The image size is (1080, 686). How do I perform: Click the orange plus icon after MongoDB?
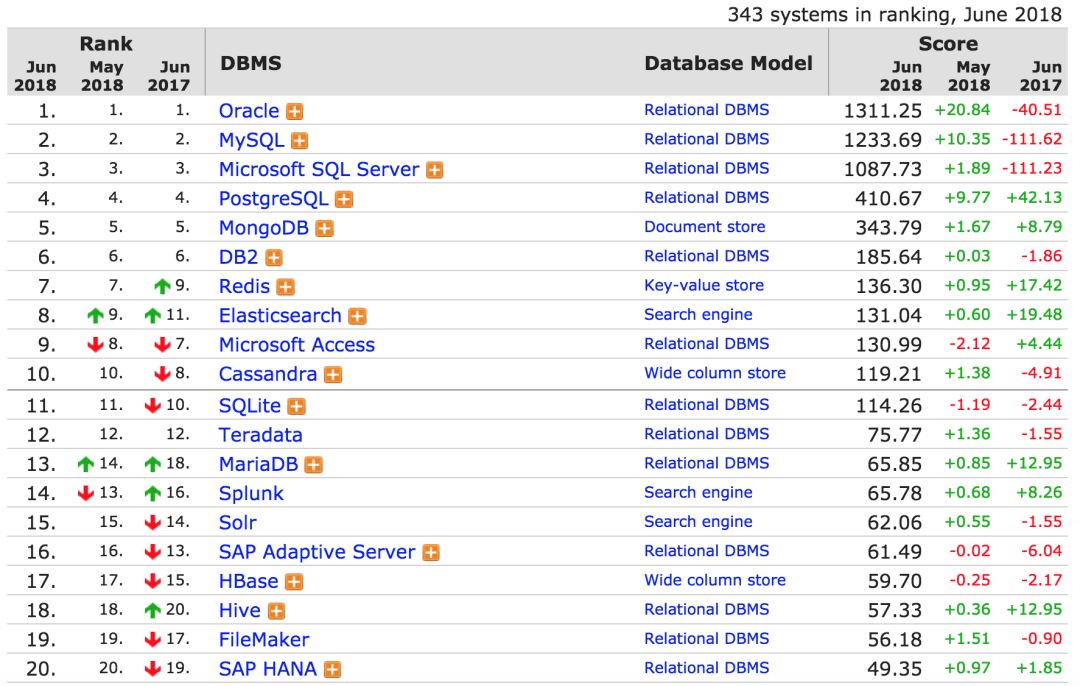(x=324, y=229)
